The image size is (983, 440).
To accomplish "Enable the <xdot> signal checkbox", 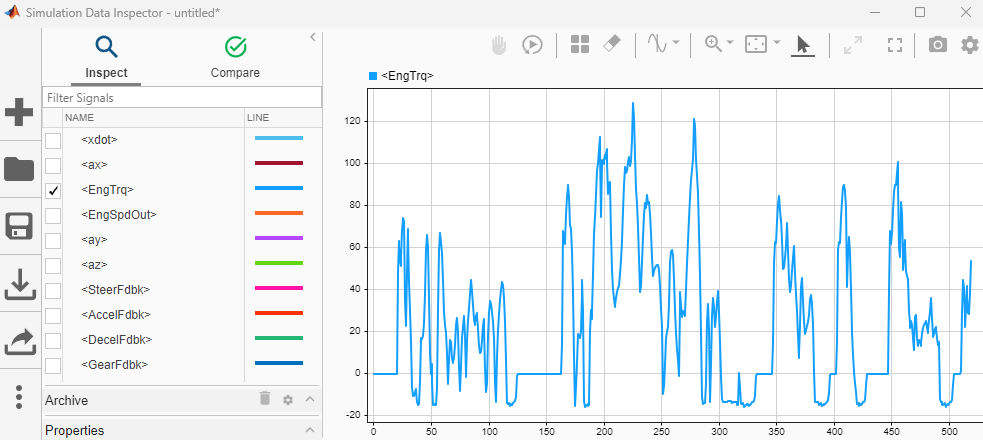I will point(53,140).
